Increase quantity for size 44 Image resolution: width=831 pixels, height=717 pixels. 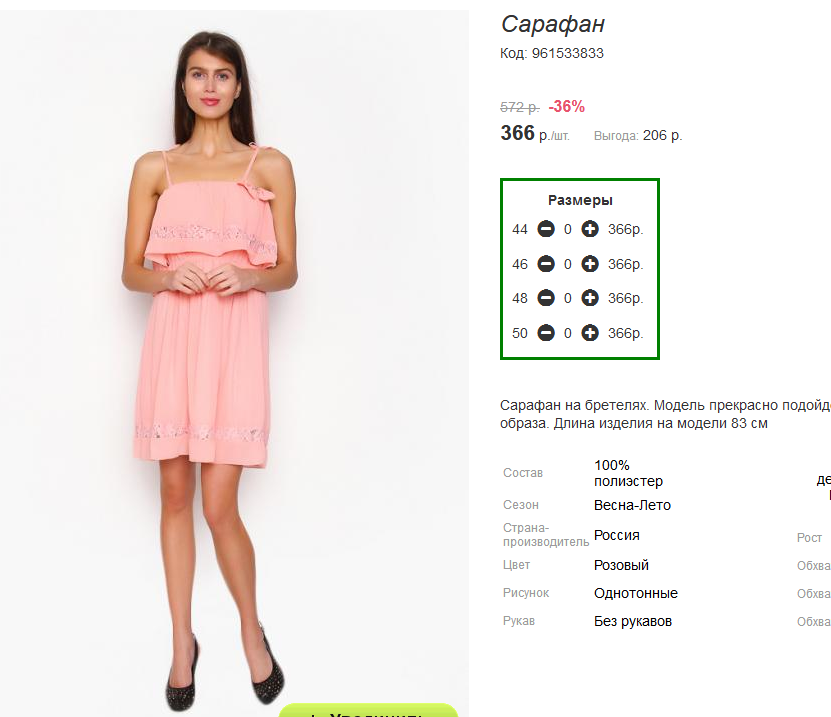(x=589, y=229)
